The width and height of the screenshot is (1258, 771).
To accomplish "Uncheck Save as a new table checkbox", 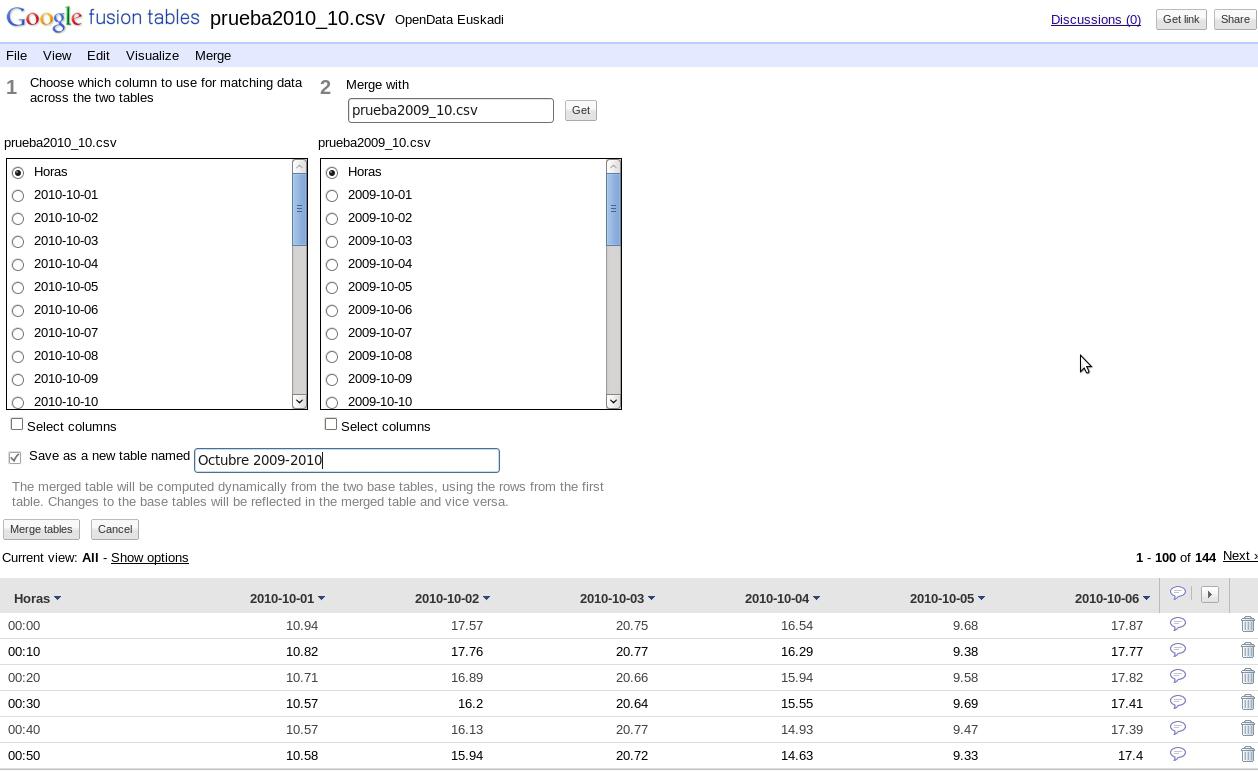I will (15, 458).
